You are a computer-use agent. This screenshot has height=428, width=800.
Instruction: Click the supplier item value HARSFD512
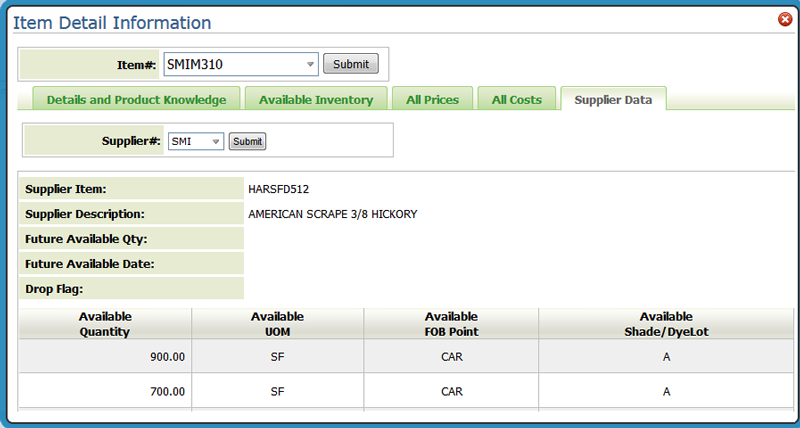[x=279, y=189]
